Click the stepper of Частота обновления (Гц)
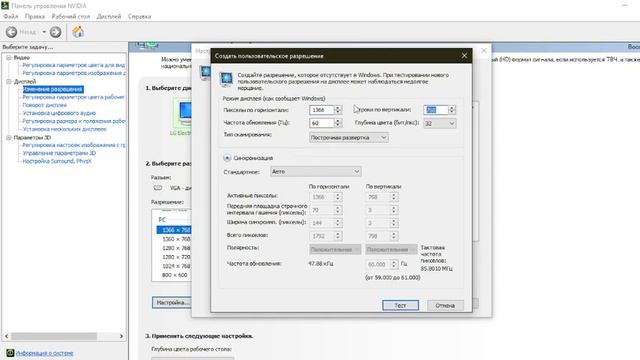The height and width of the screenshot is (360, 640). click(338, 123)
